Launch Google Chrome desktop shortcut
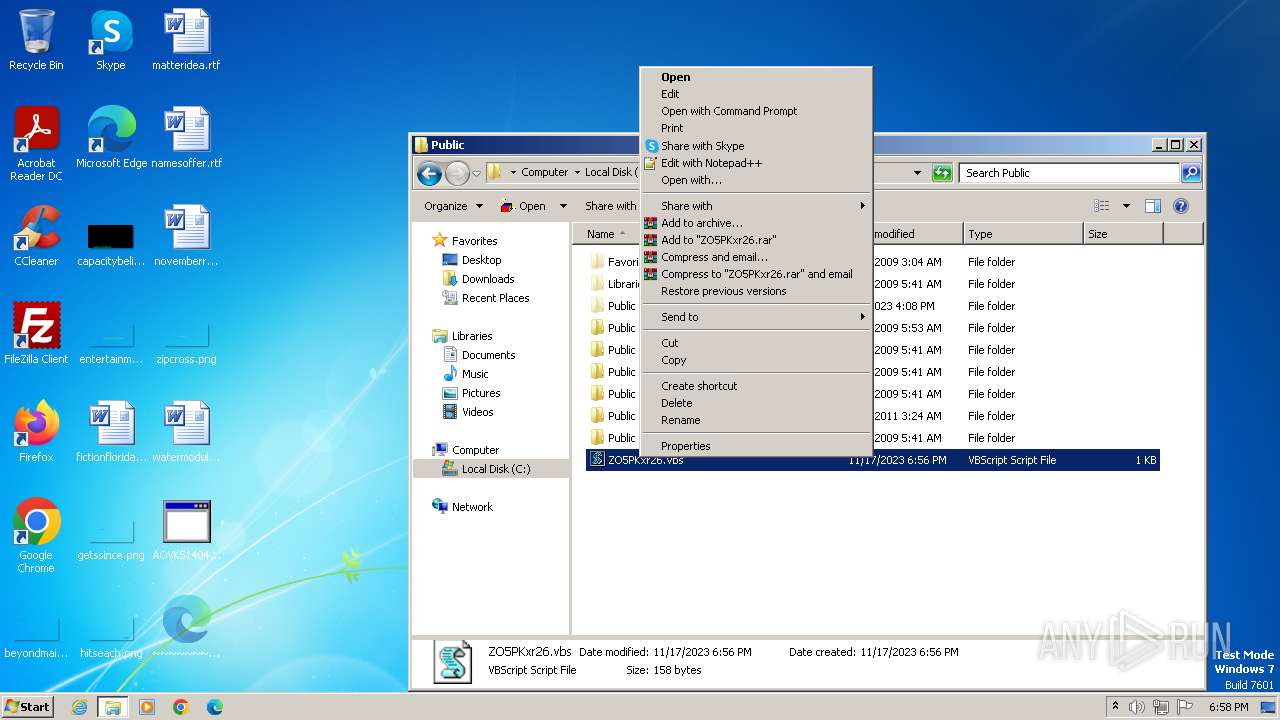The height and width of the screenshot is (720, 1280). tap(36, 536)
